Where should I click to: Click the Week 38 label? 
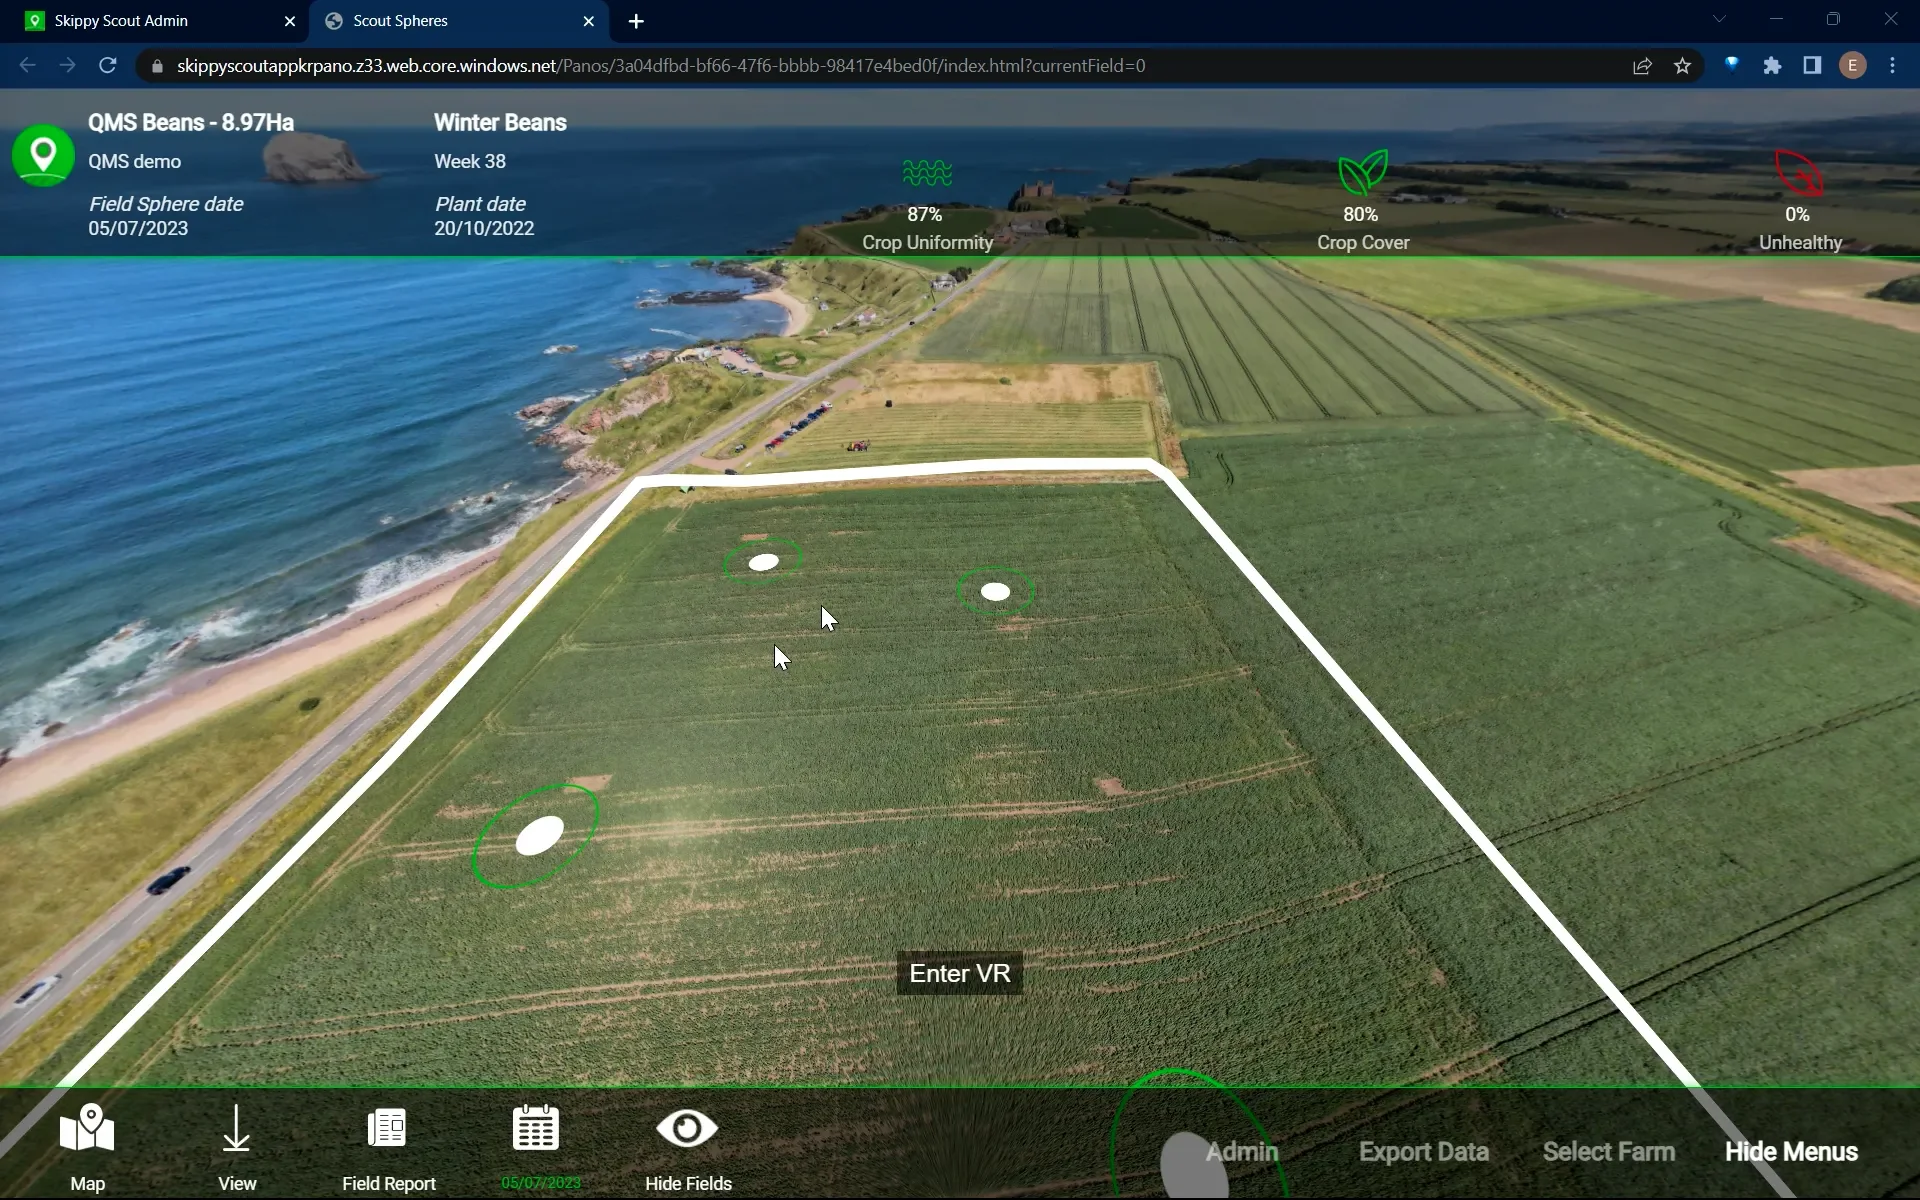click(x=470, y=162)
